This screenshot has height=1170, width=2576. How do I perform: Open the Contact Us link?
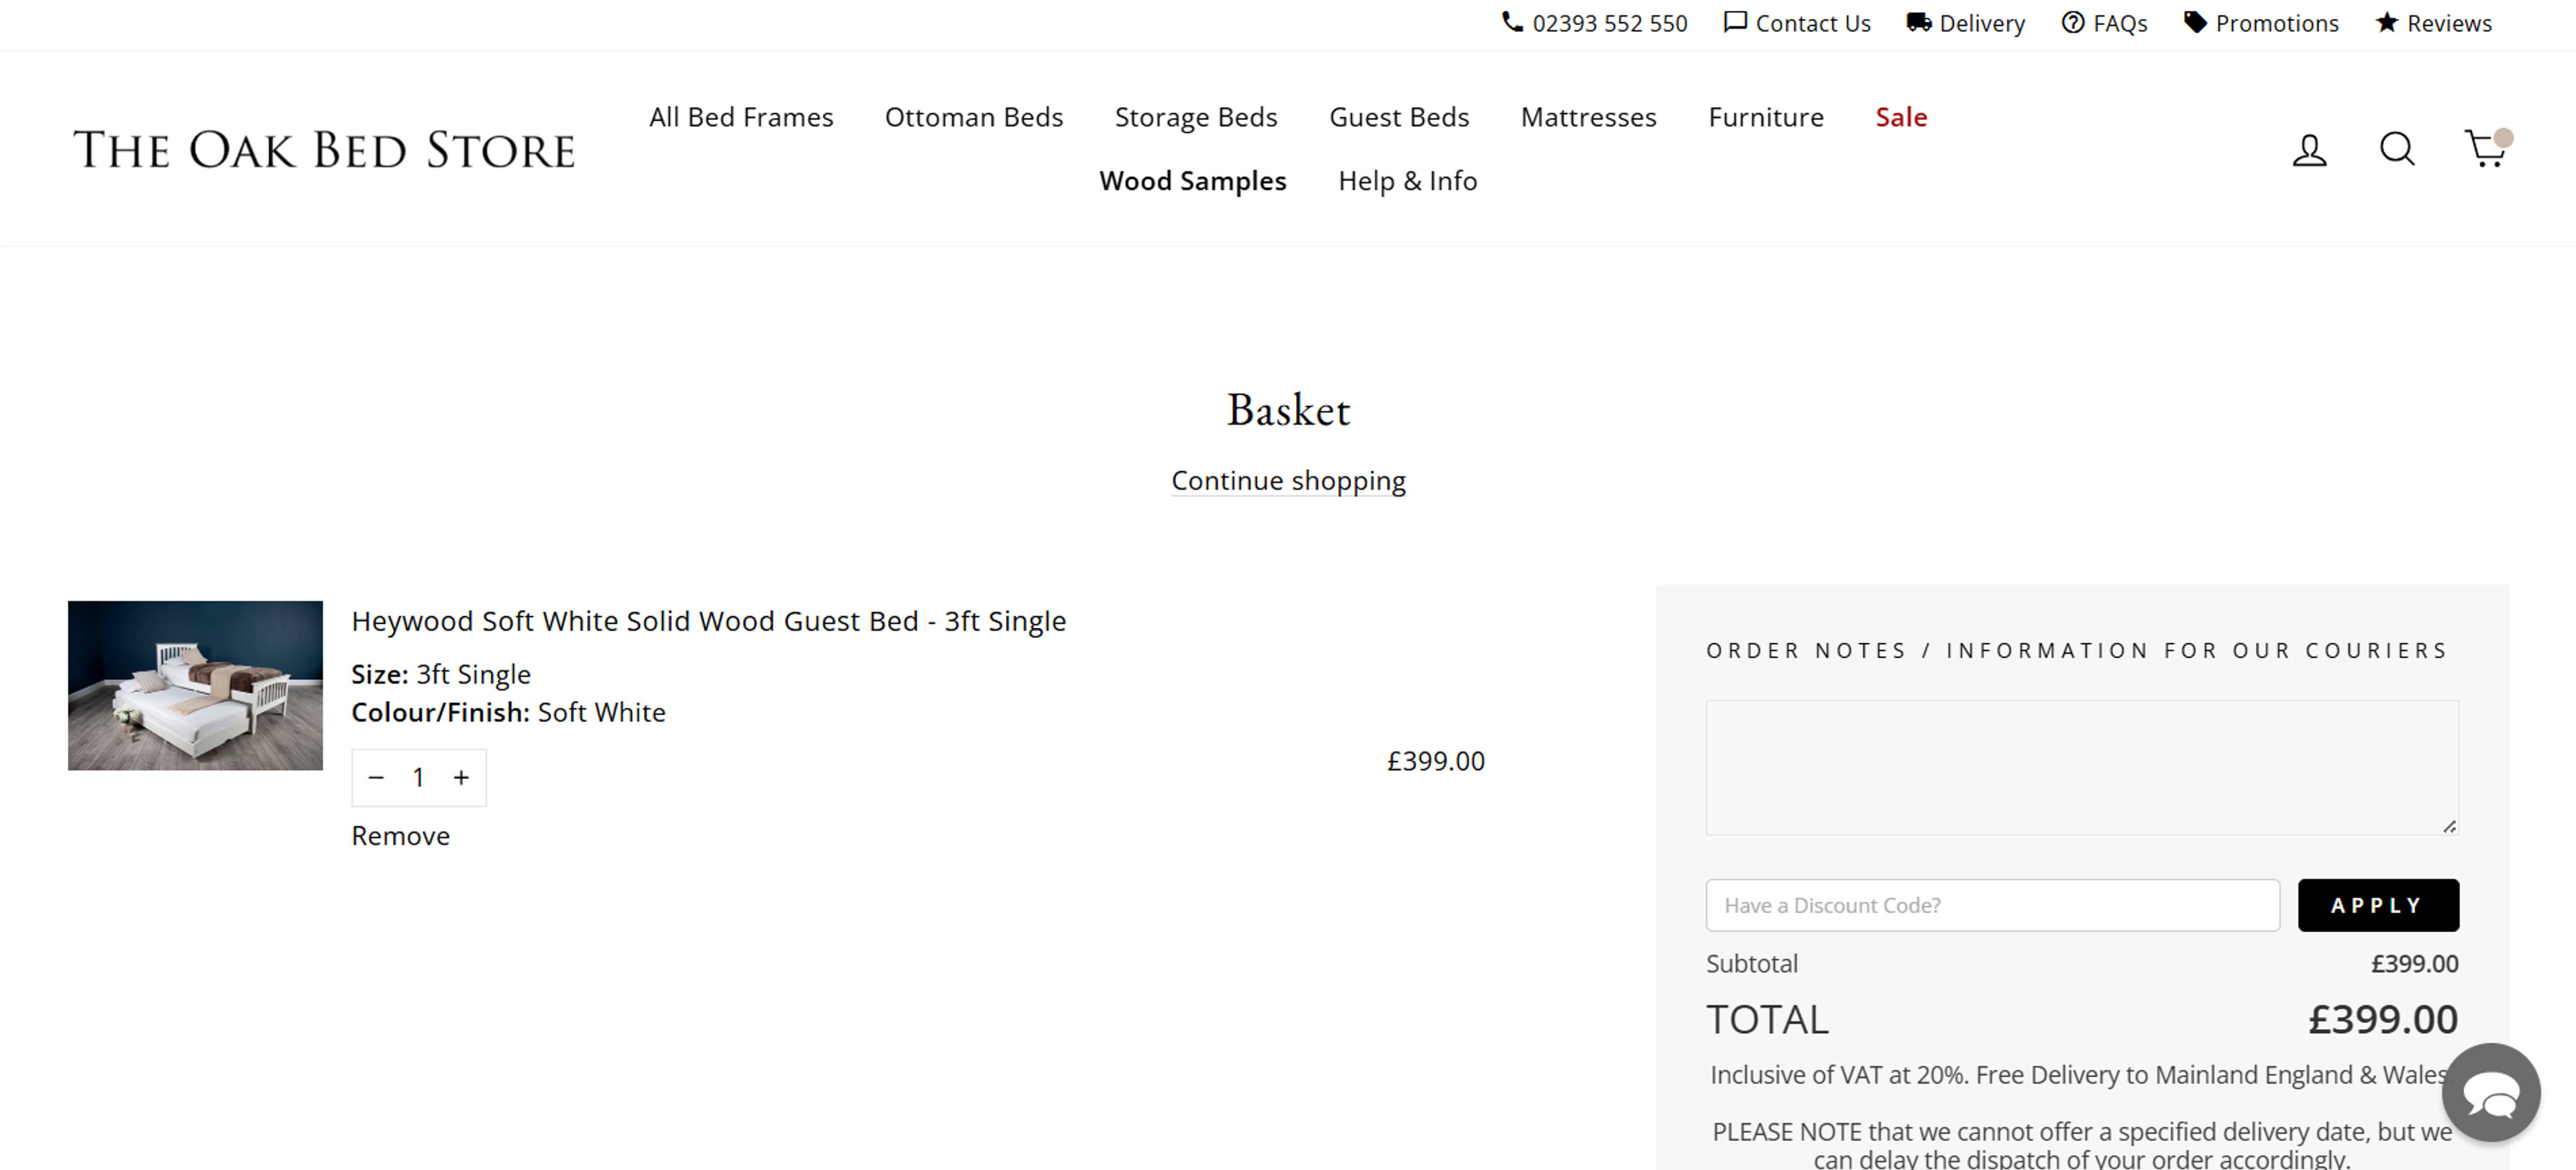pos(1797,23)
